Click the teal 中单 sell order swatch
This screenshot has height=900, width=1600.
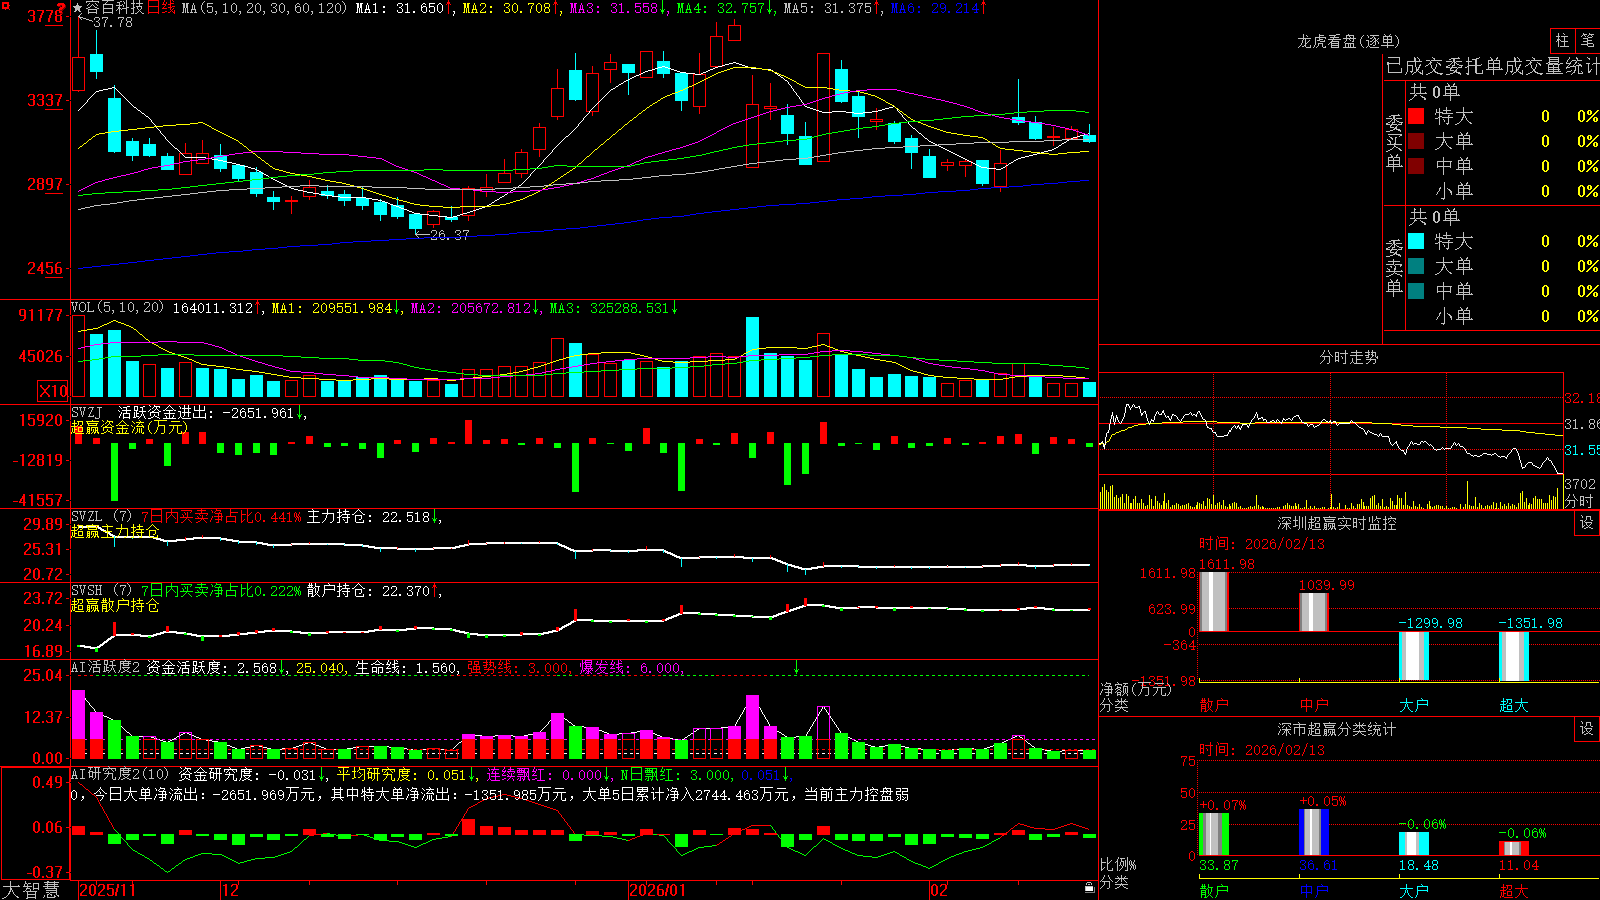click(1416, 291)
